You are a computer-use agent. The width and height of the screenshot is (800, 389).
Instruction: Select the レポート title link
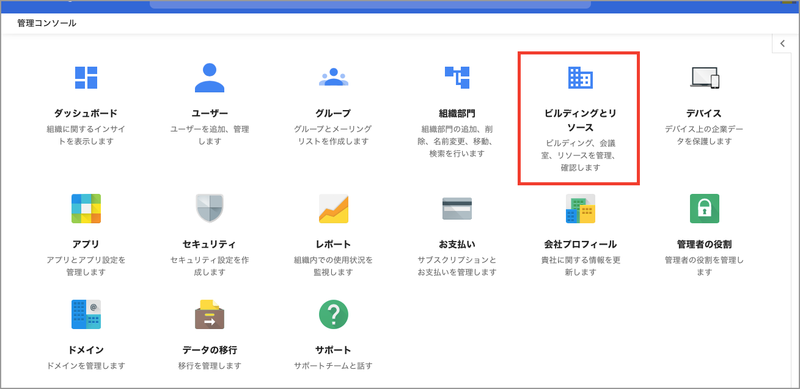(x=334, y=244)
